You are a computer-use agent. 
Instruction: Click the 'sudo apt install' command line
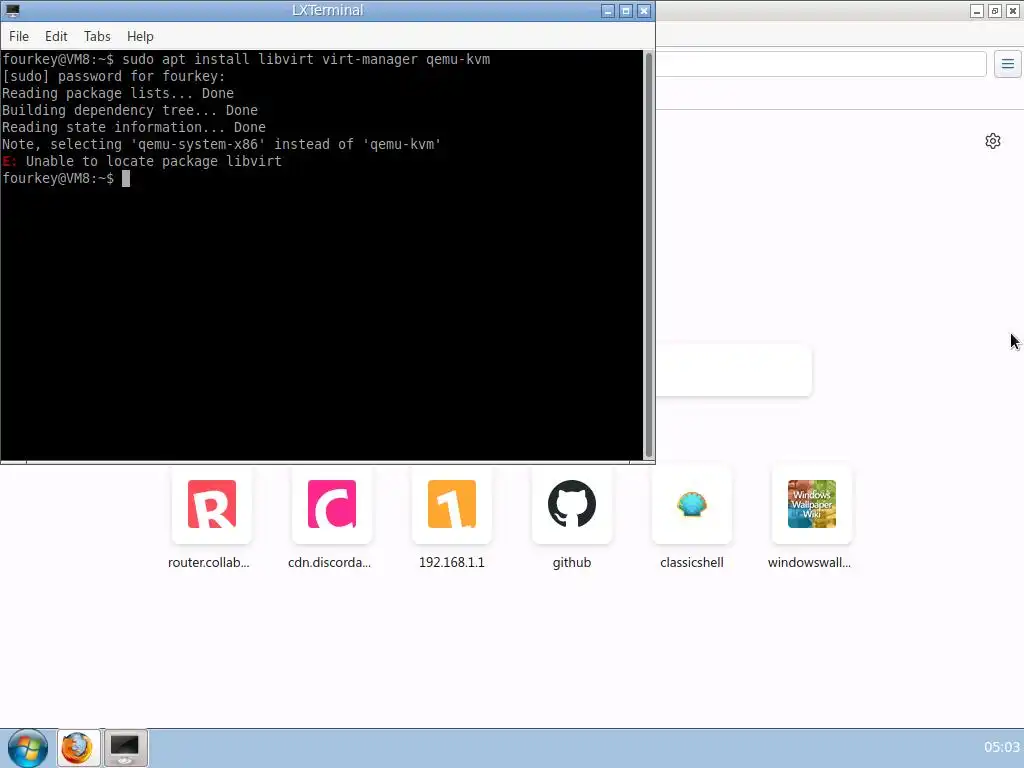246,59
